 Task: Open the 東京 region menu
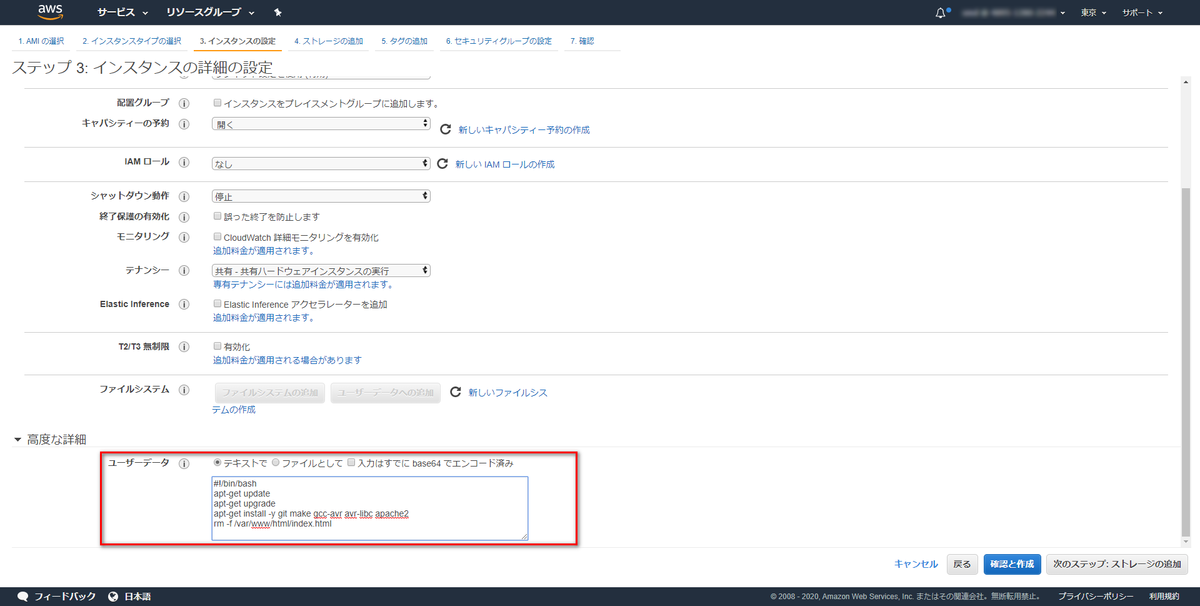[1094, 13]
